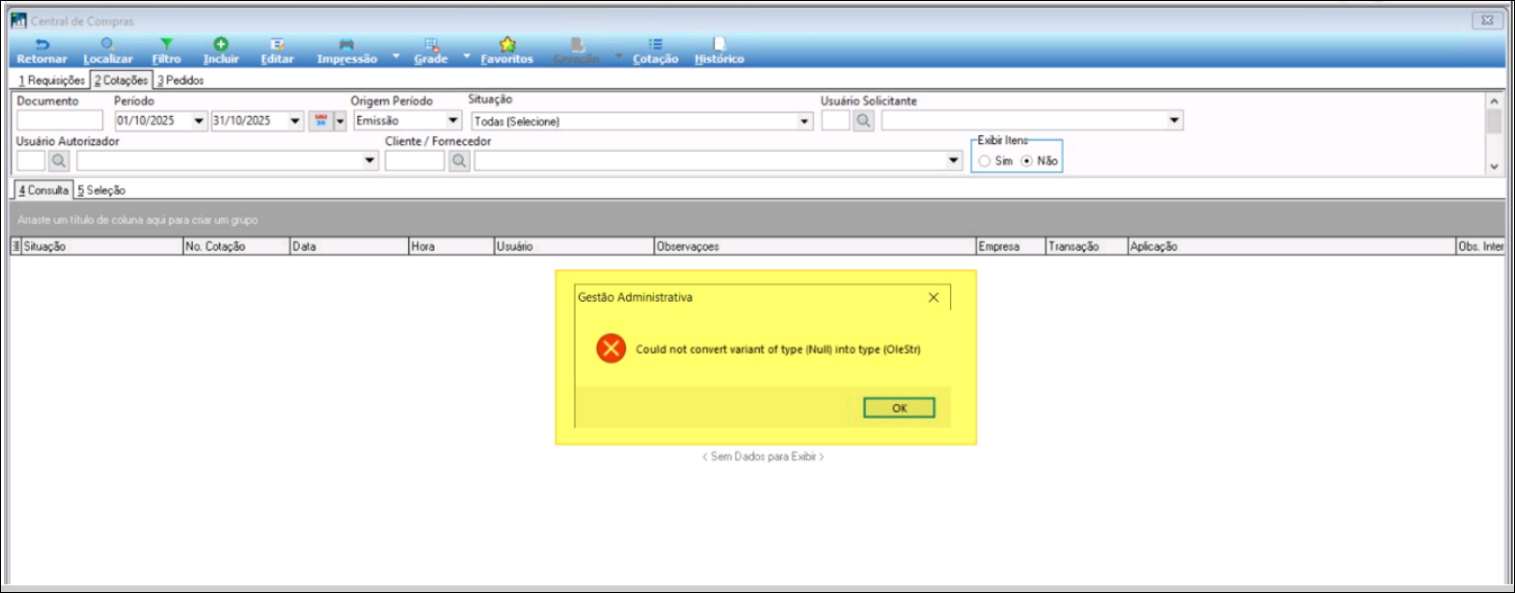
Task: Click the Cotação toolbar icon
Action: 655,45
